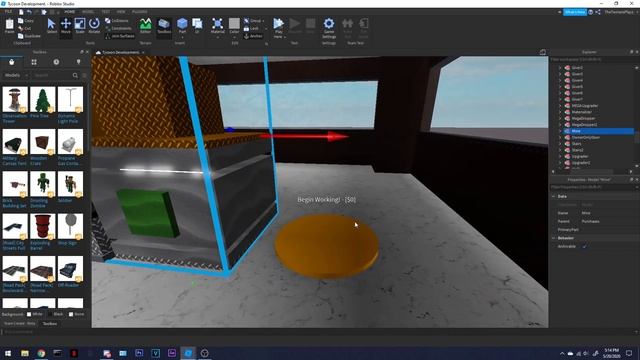Click the Cut button

tap(25, 29)
